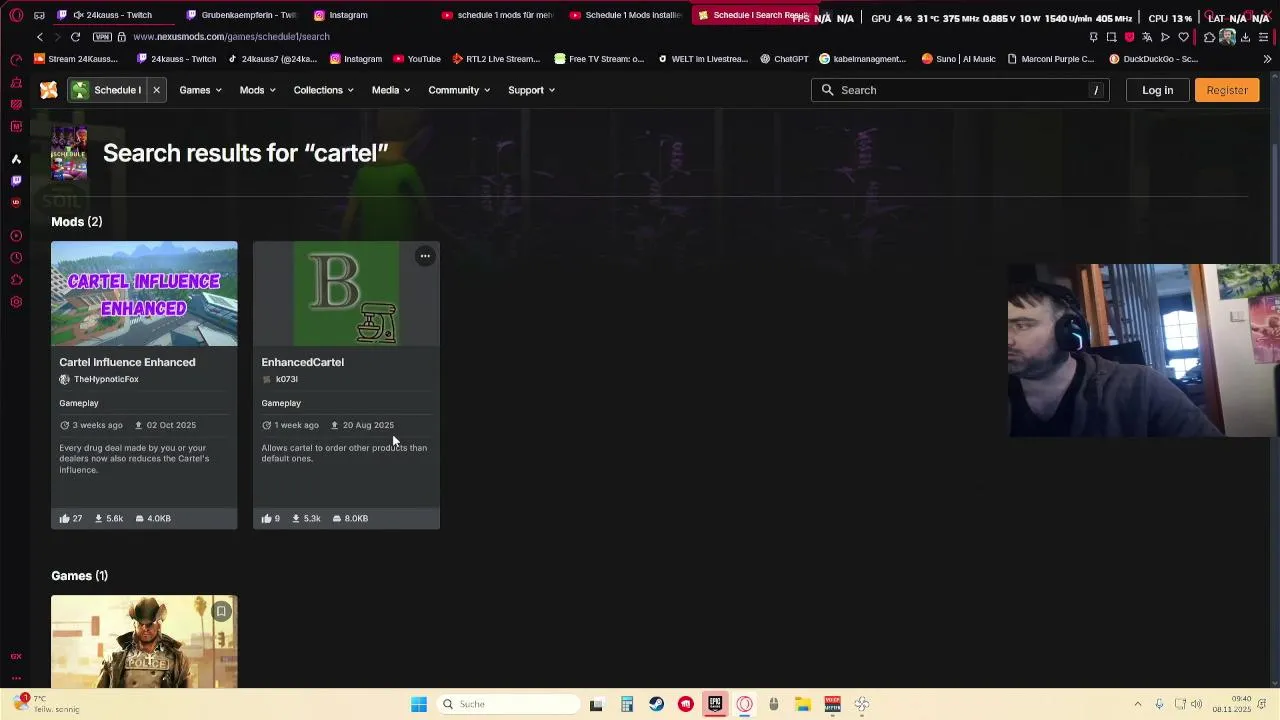Open the extensions cube icon
Screen dimensions: 1280x720
click(x=1209, y=37)
